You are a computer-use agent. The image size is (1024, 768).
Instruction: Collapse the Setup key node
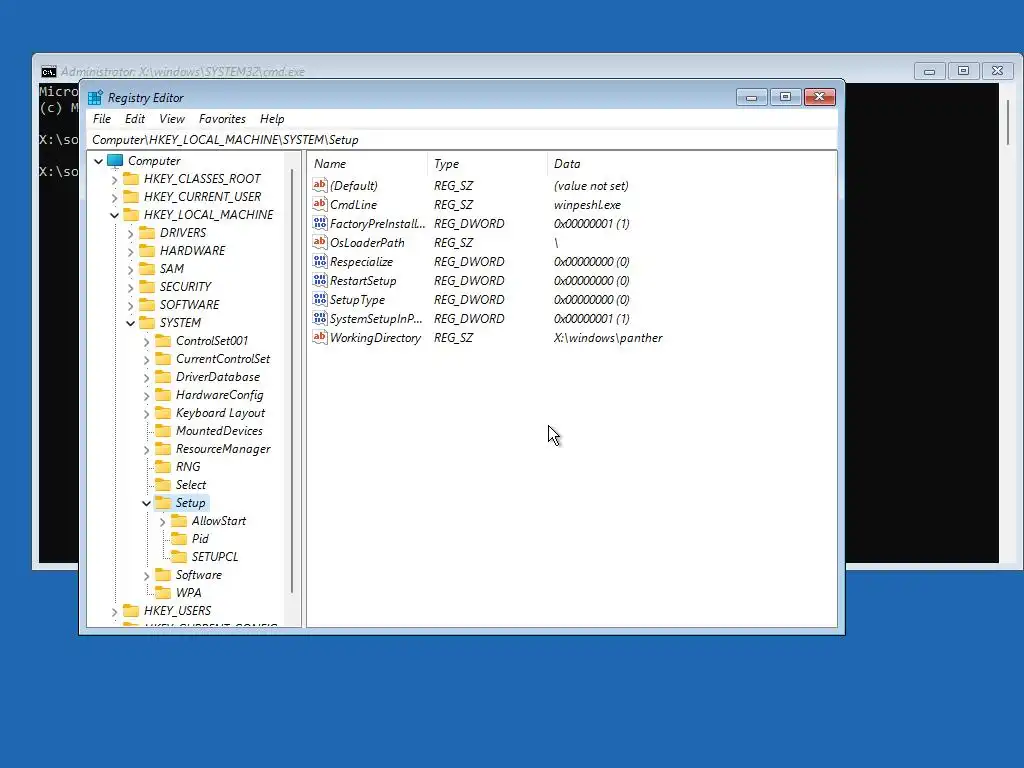coord(146,504)
